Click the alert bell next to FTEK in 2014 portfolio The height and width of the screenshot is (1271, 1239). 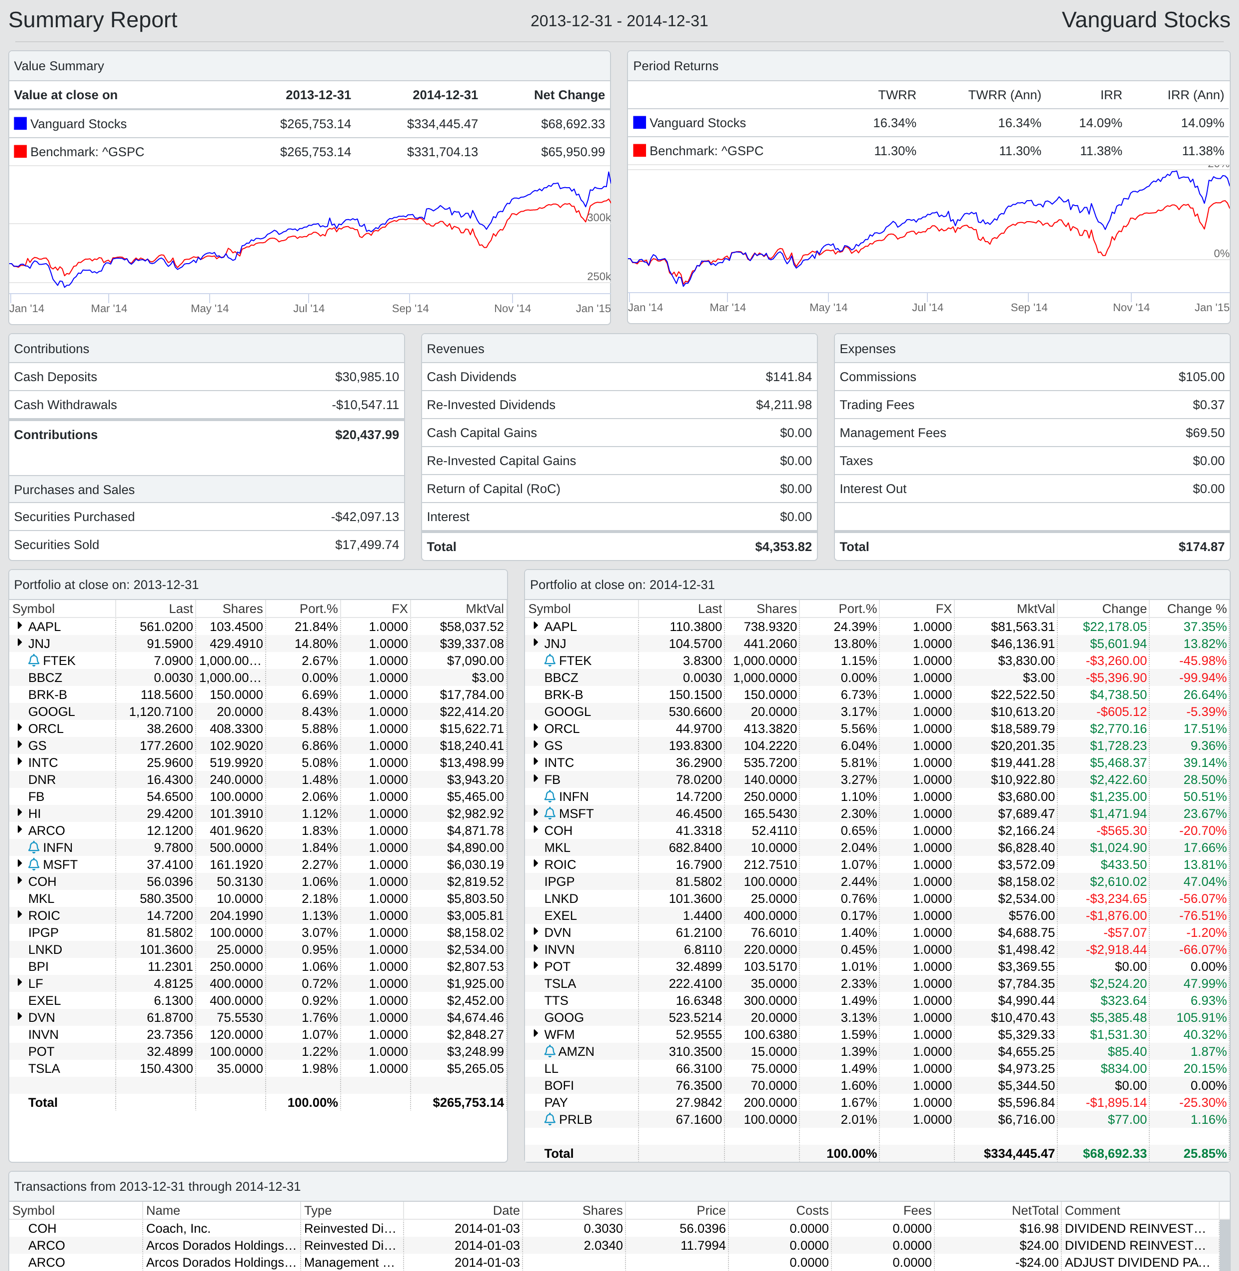(x=549, y=661)
